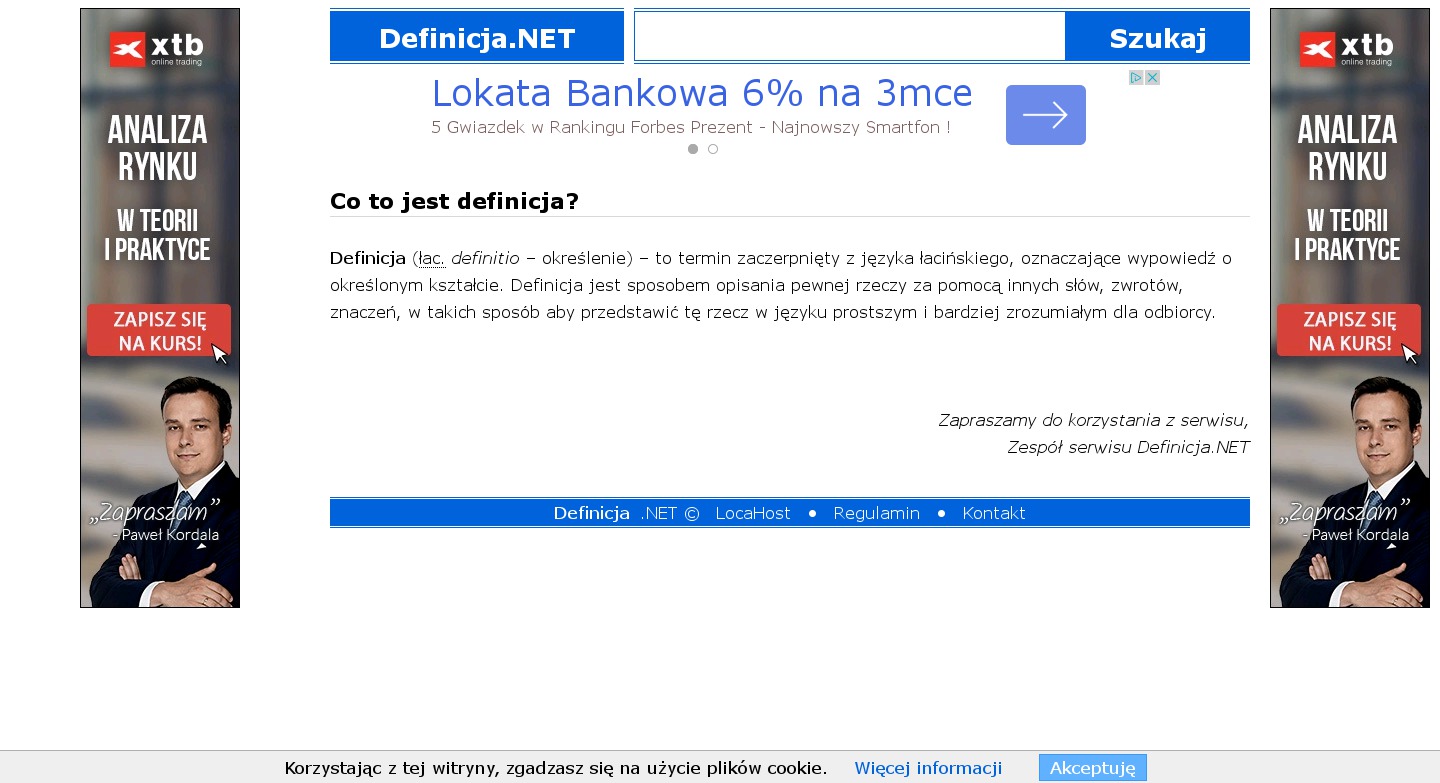
Task: Click the AdChoices triangle icon on the ad
Action: tap(1136, 78)
